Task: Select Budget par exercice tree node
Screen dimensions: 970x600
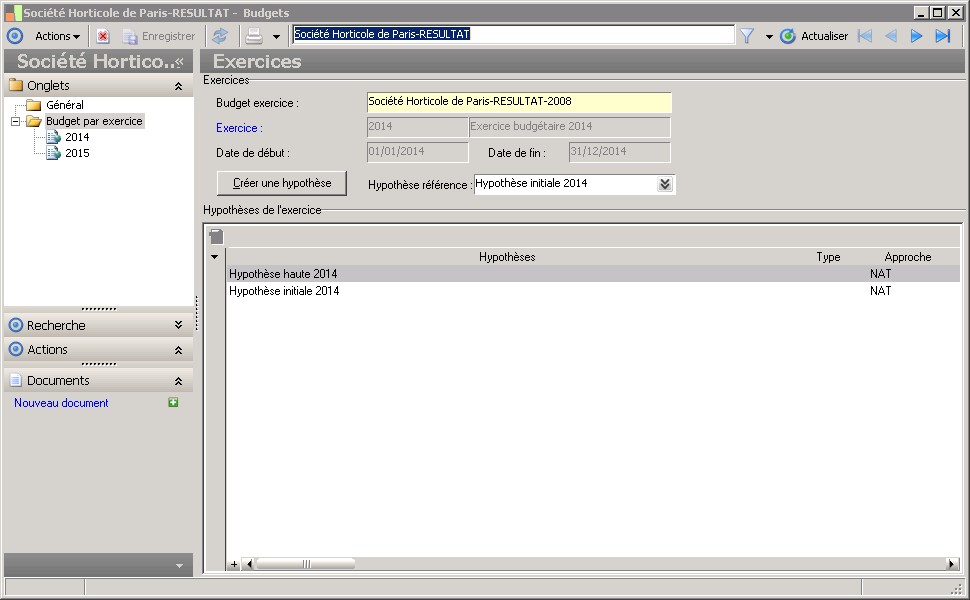Action: pos(94,121)
